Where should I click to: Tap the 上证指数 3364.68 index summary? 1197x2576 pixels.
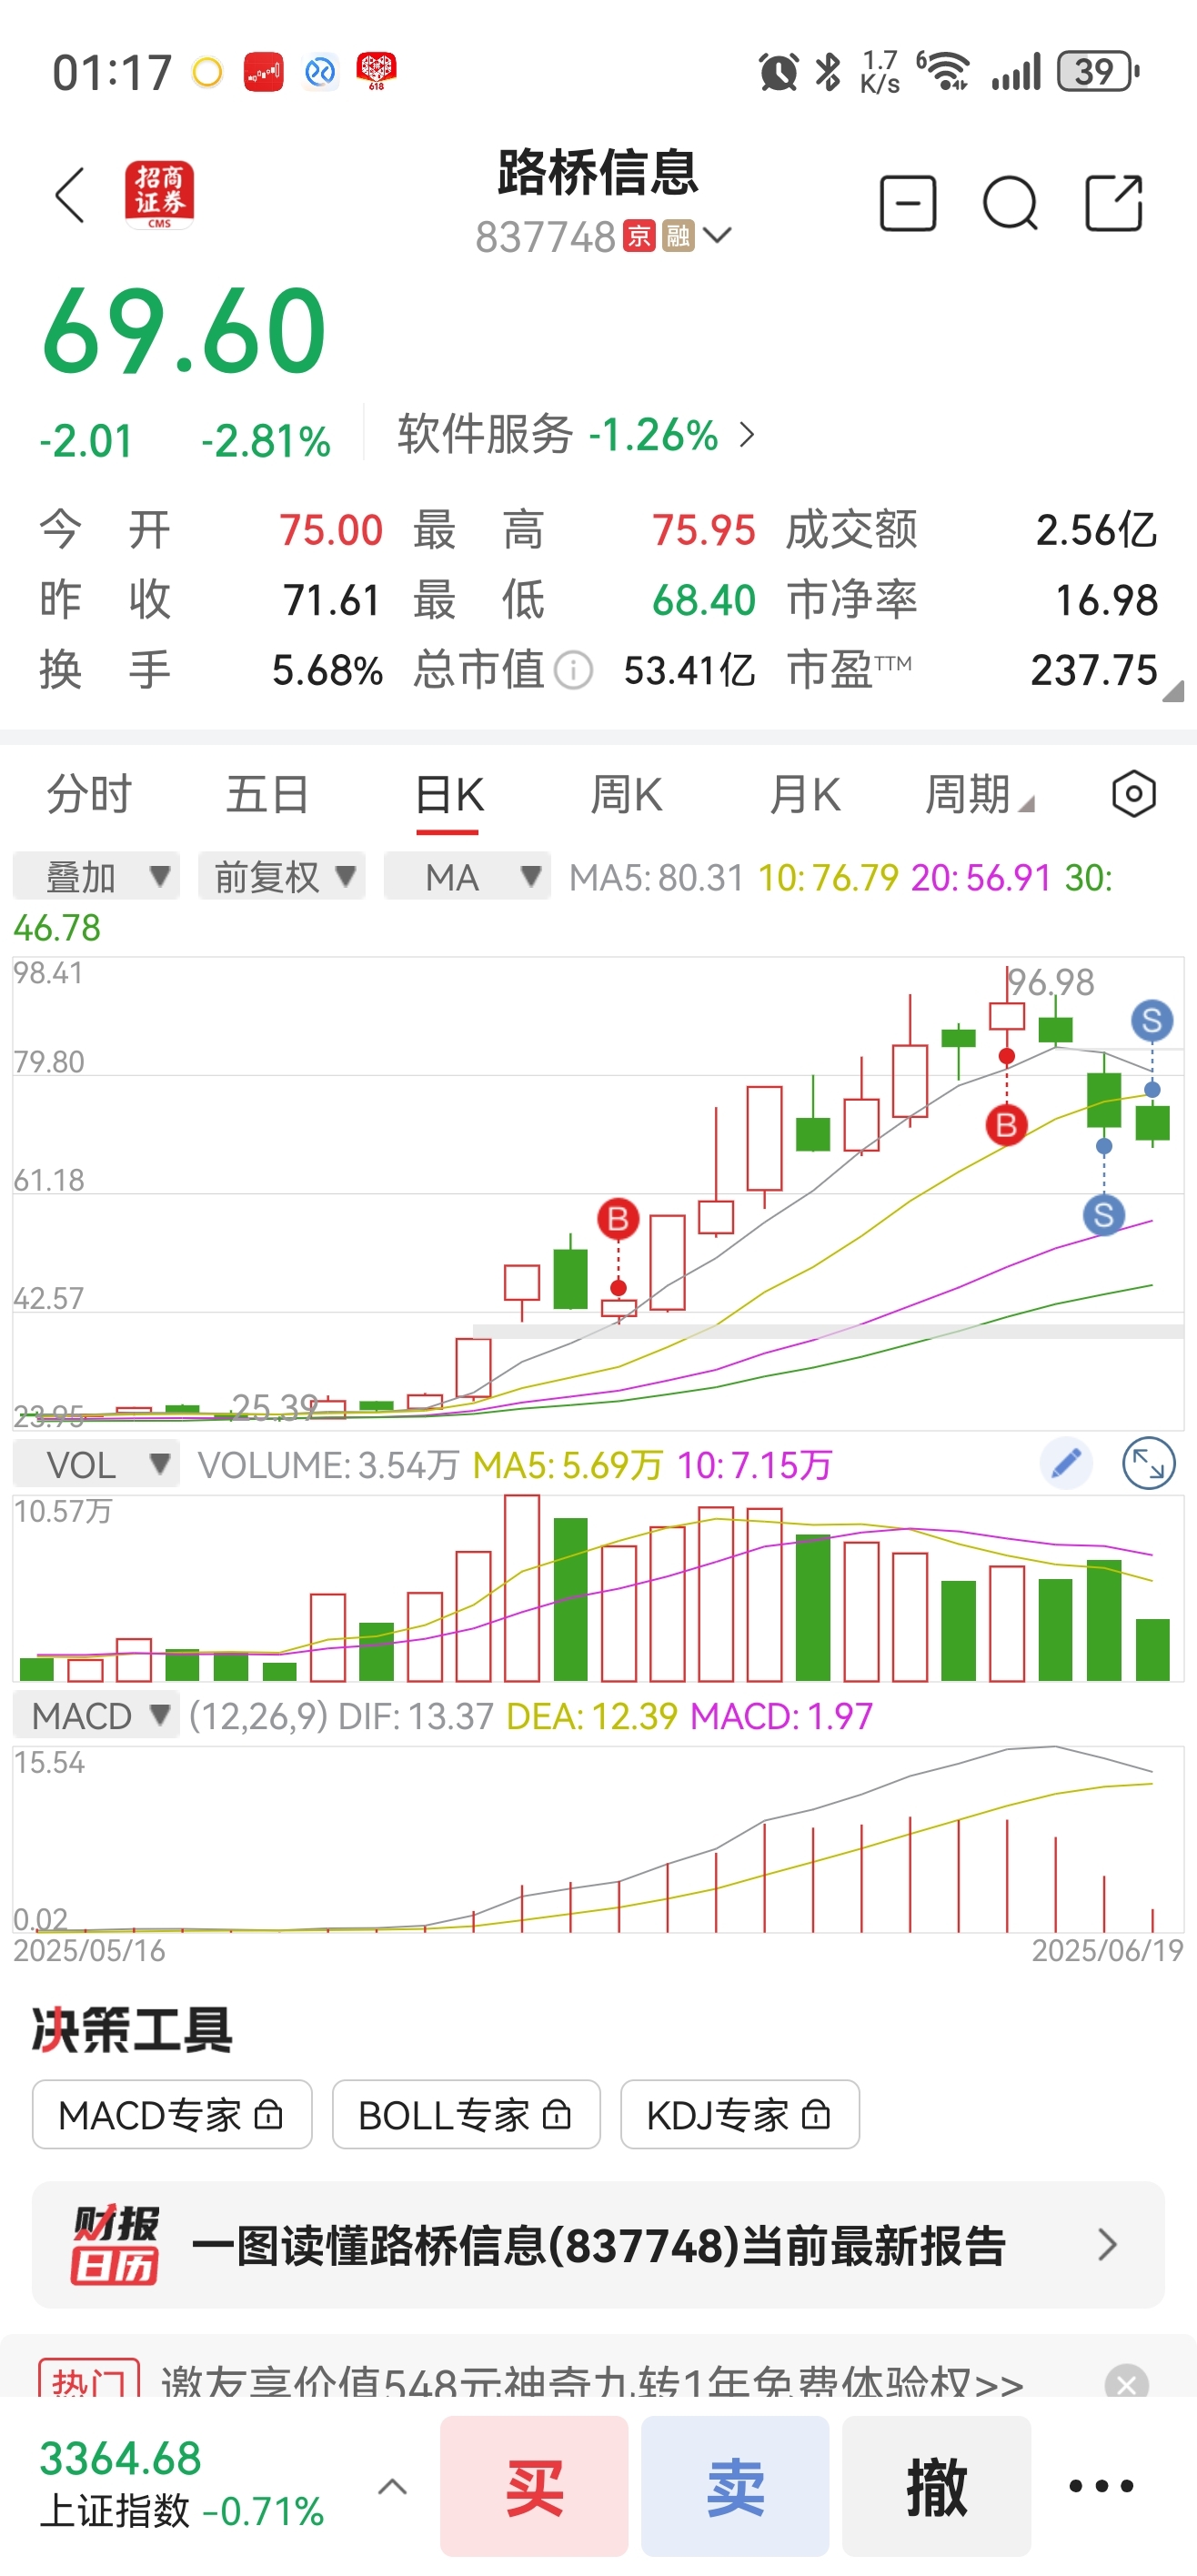[x=181, y=2484]
